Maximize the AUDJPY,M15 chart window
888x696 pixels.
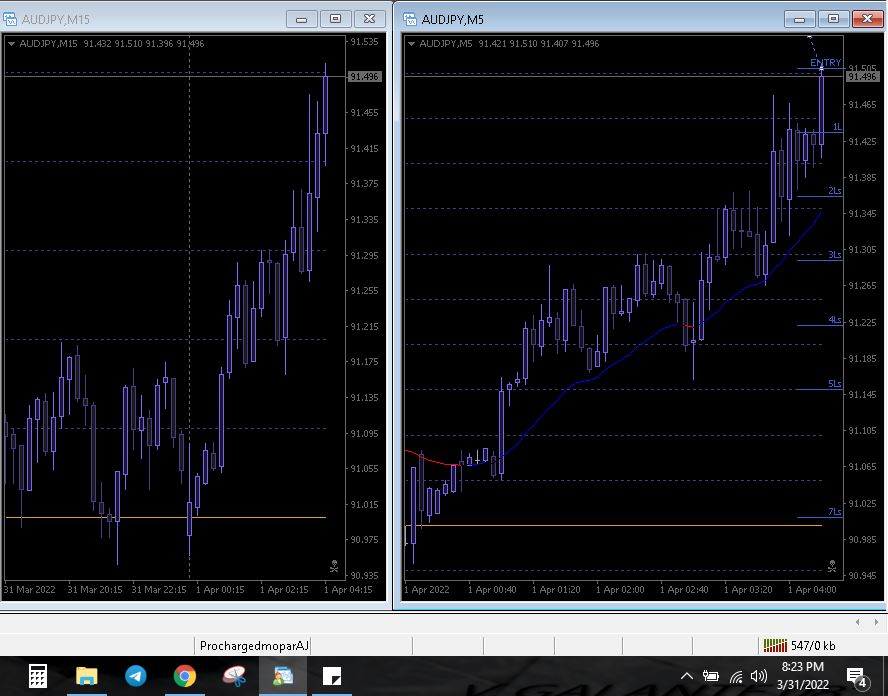tap(335, 18)
